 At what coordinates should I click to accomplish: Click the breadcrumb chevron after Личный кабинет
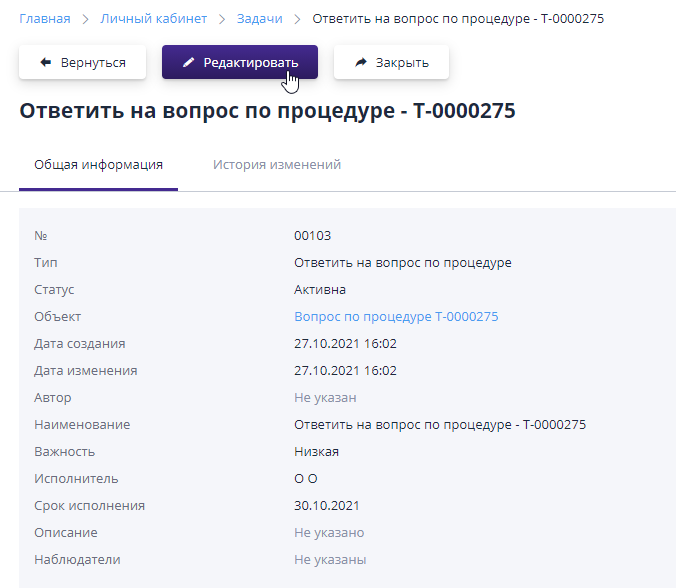222,19
